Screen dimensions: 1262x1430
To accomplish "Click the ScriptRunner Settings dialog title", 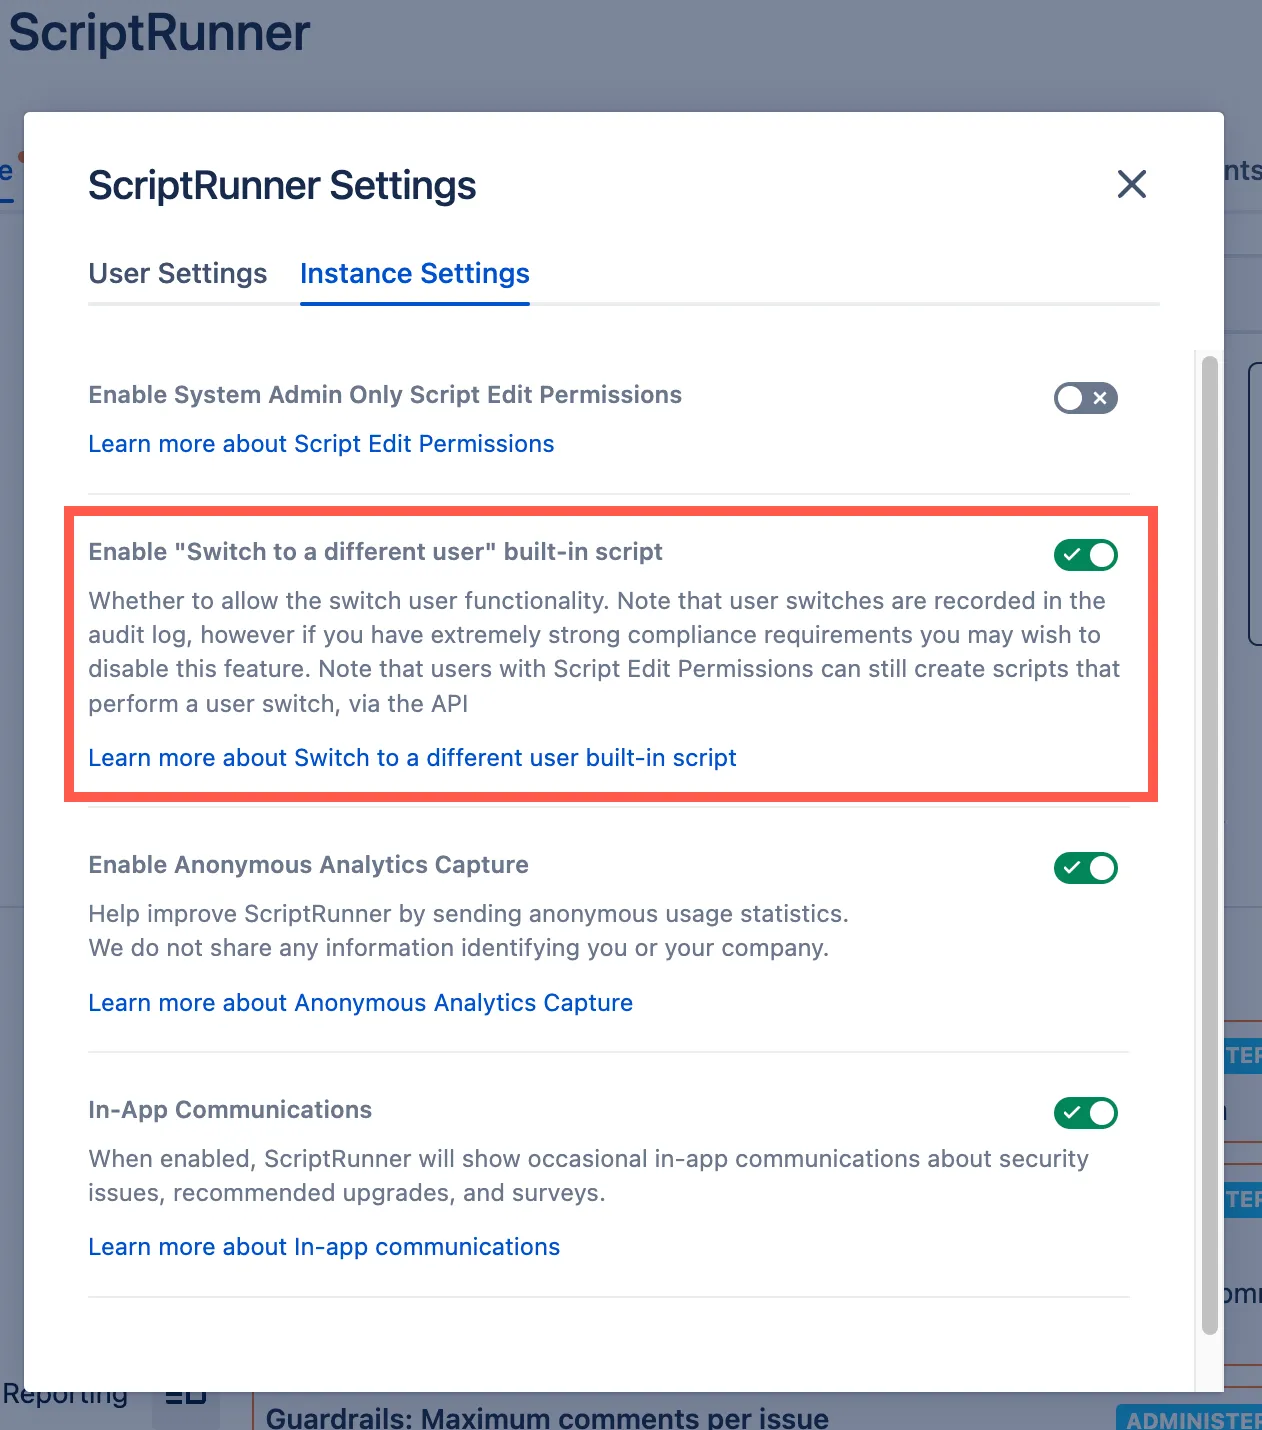I will pos(282,186).
